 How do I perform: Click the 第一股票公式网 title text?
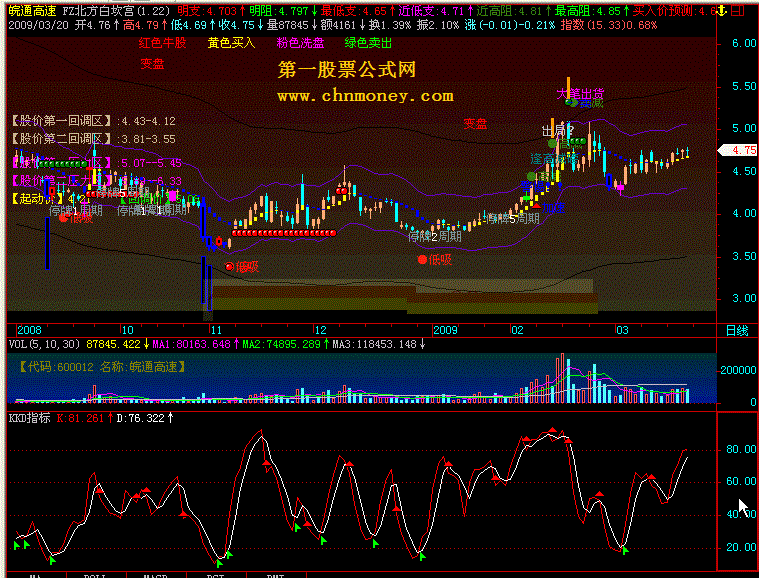click(347, 70)
